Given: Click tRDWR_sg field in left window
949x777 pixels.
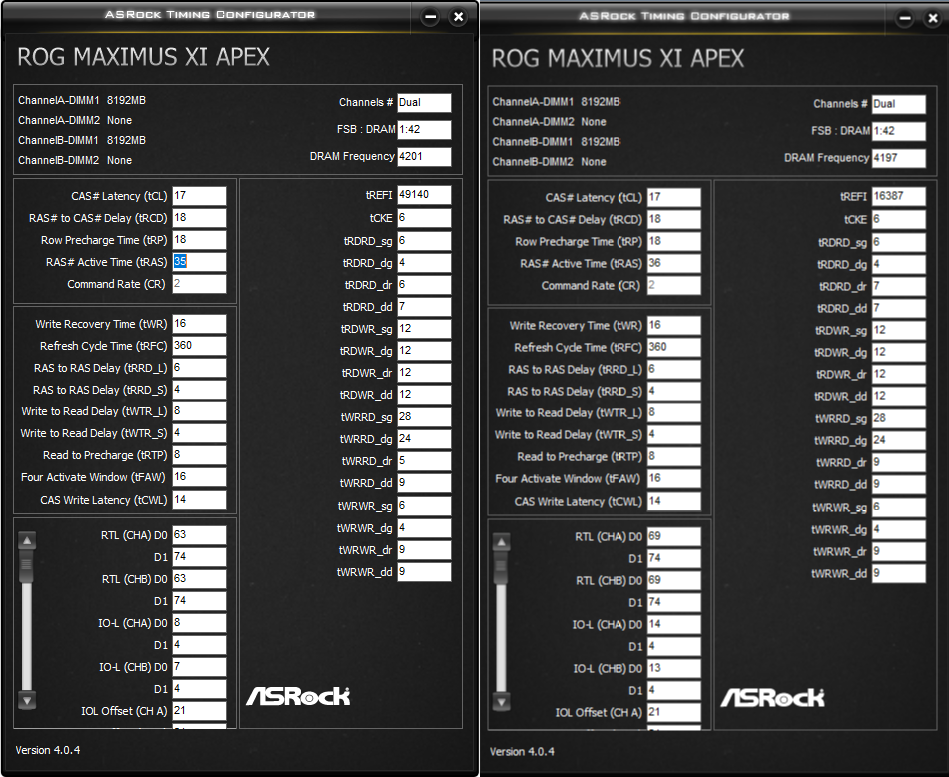Looking at the screenshot, I should click(x=424, y=329).
